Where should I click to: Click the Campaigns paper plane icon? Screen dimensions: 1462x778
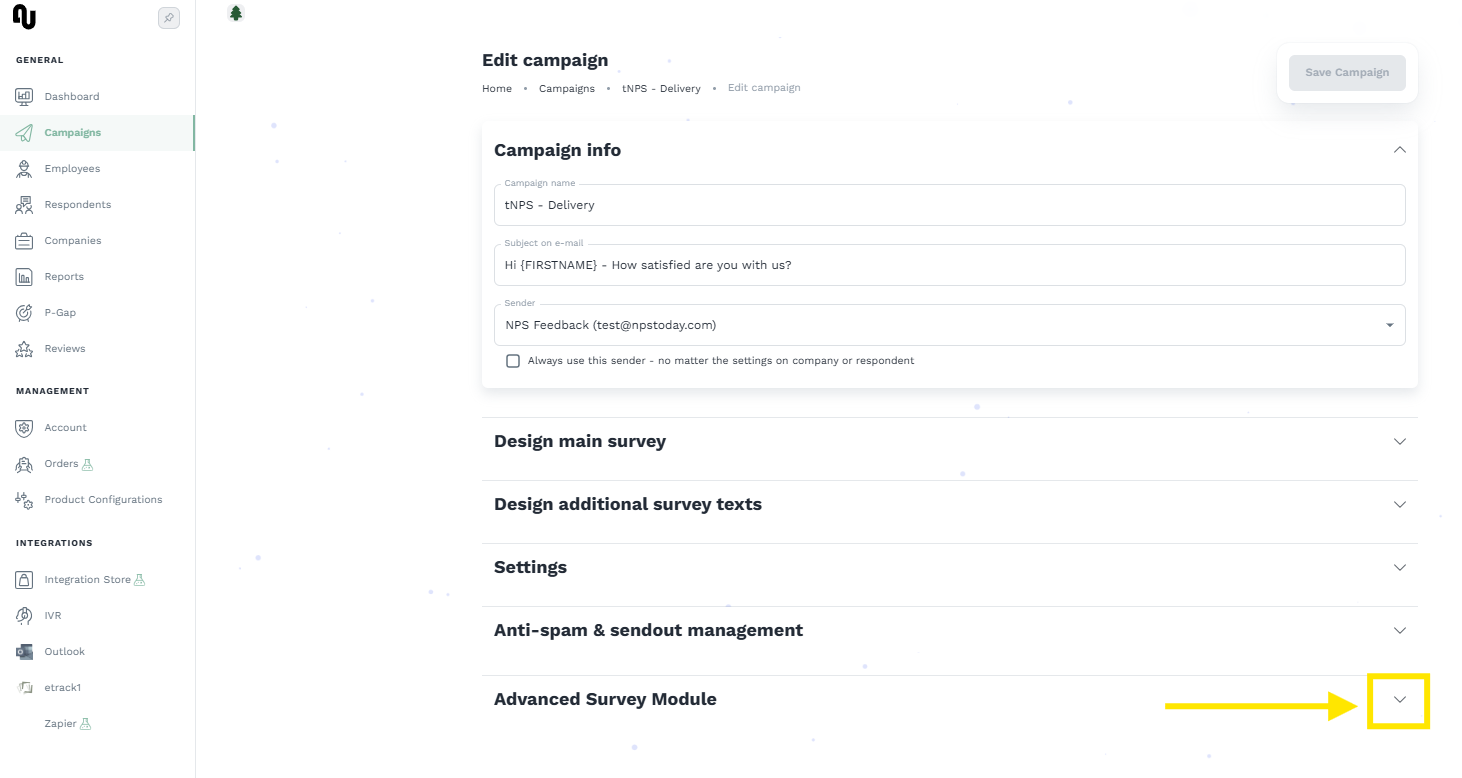pos(24,133)
